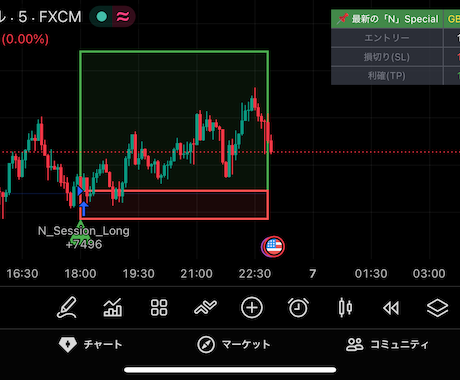The height and width of the screenshot is (380, 460).
Task: Tap the US flag economic event marker
Action: click(x=273, y=247)
